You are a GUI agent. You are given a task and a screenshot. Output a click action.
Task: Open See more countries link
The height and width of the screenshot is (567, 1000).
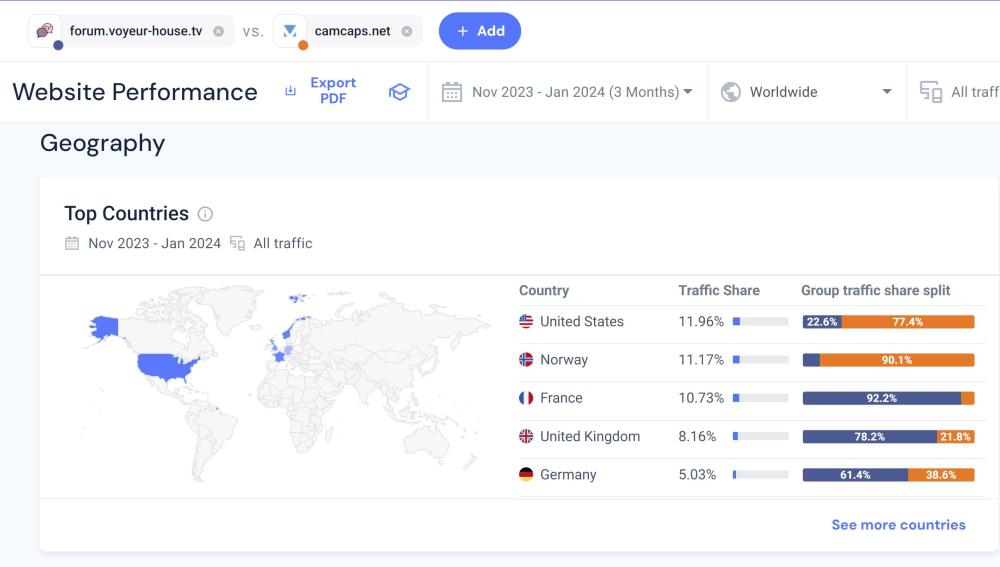[898, 525]
